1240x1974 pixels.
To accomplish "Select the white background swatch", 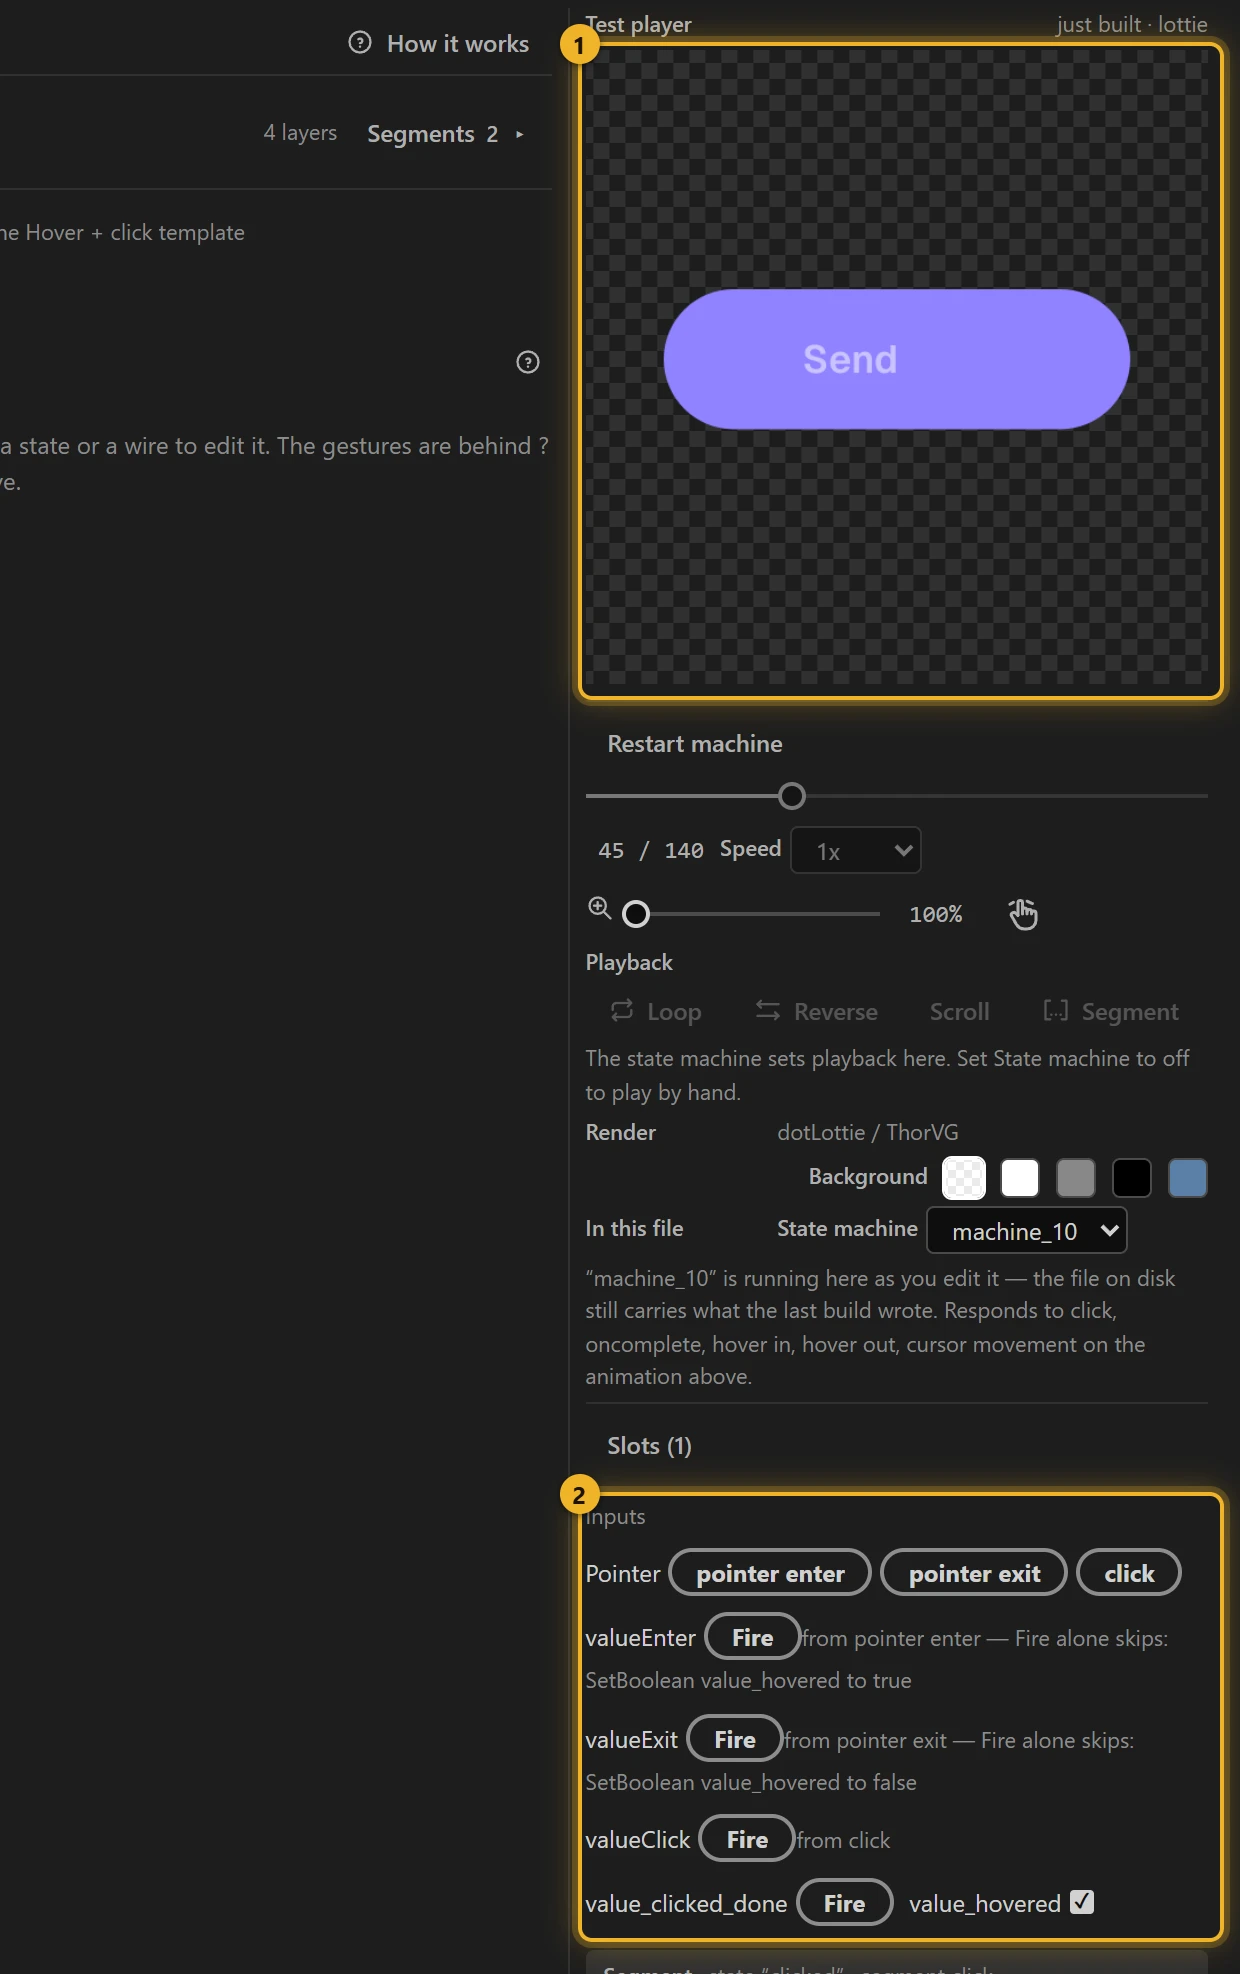I will pyautogui.click(x=1020, y=1178).
